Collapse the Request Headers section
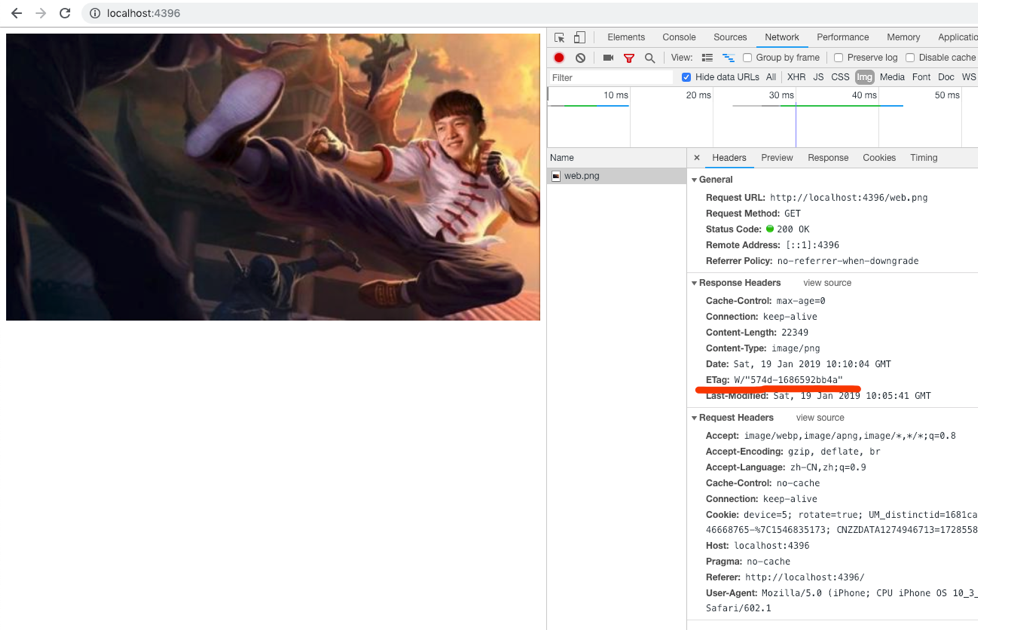 [x=694, y=418]
